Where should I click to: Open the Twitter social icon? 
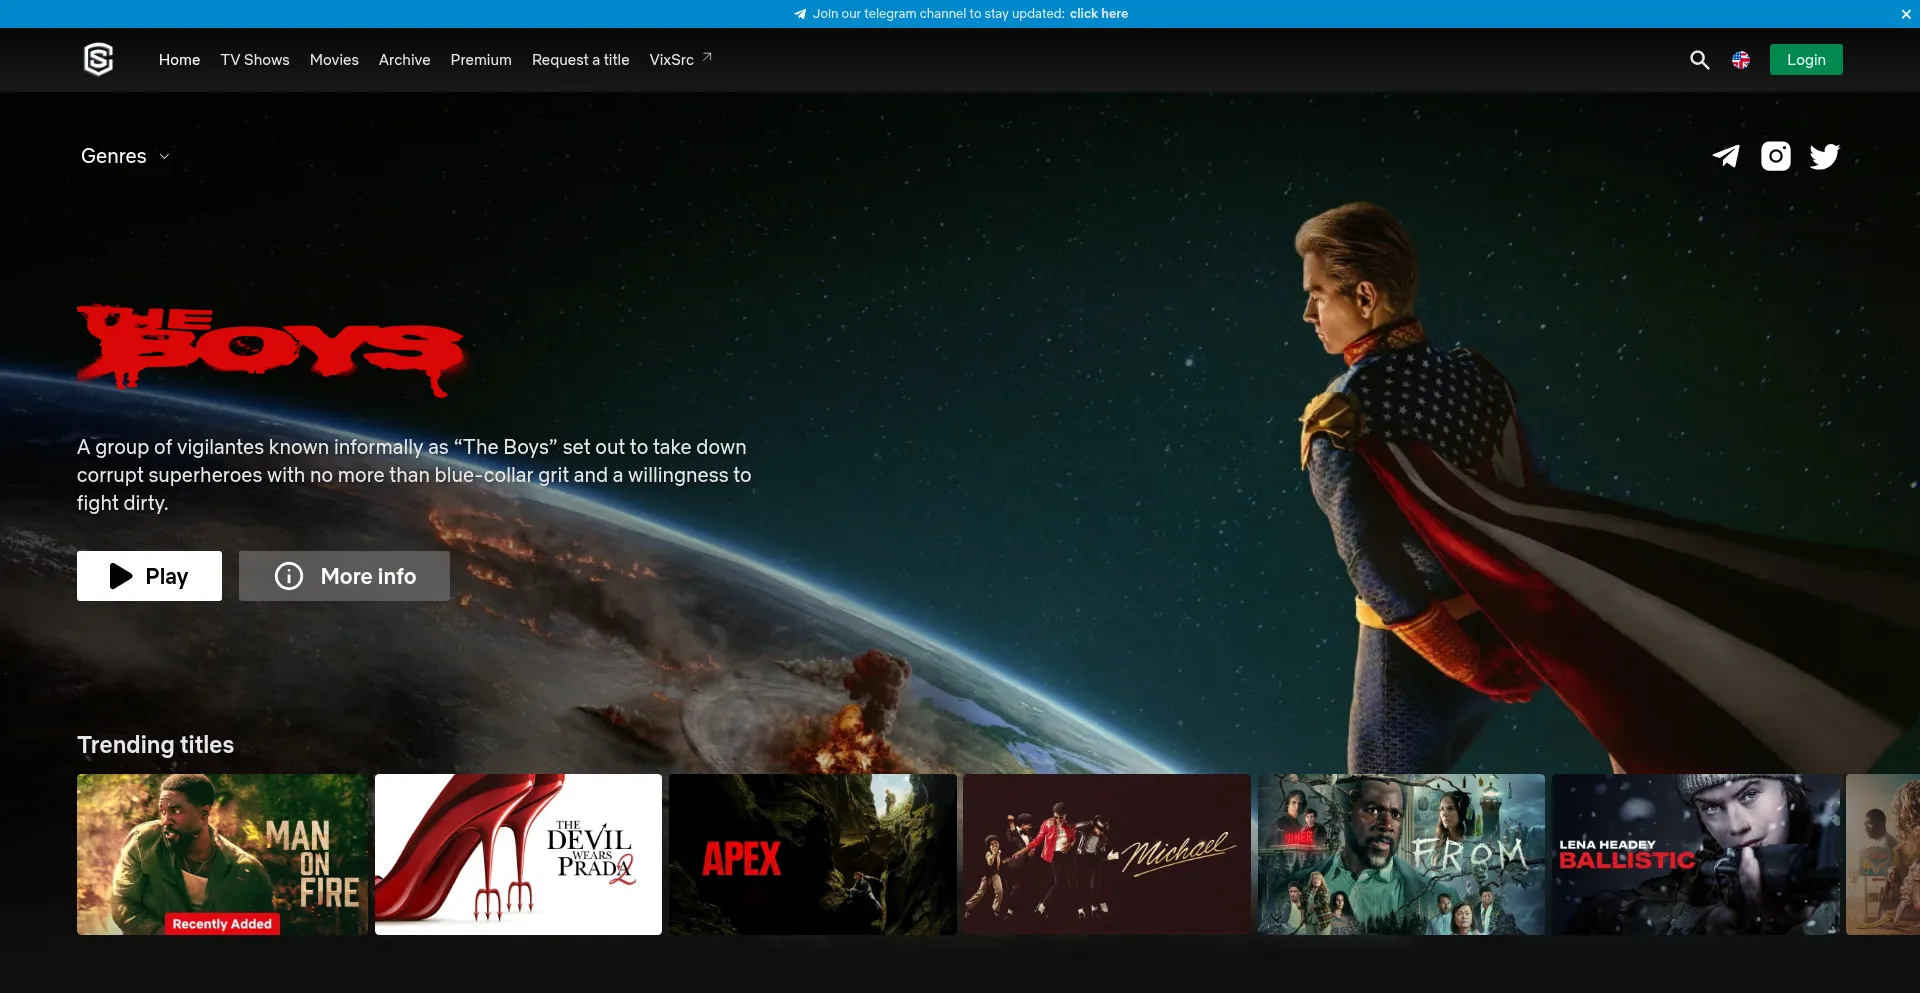point(1825,156)
